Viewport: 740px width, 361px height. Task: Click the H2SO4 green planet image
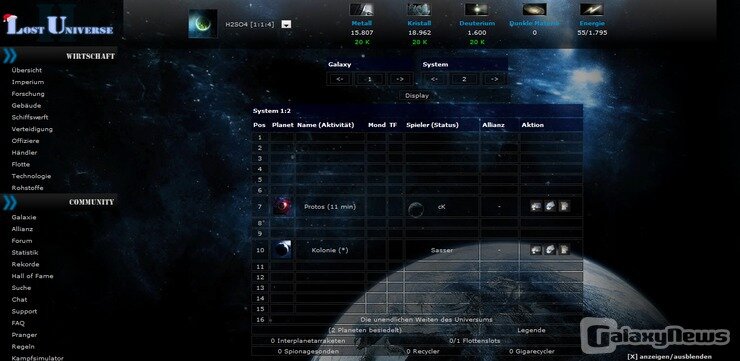tap(203, 24)
